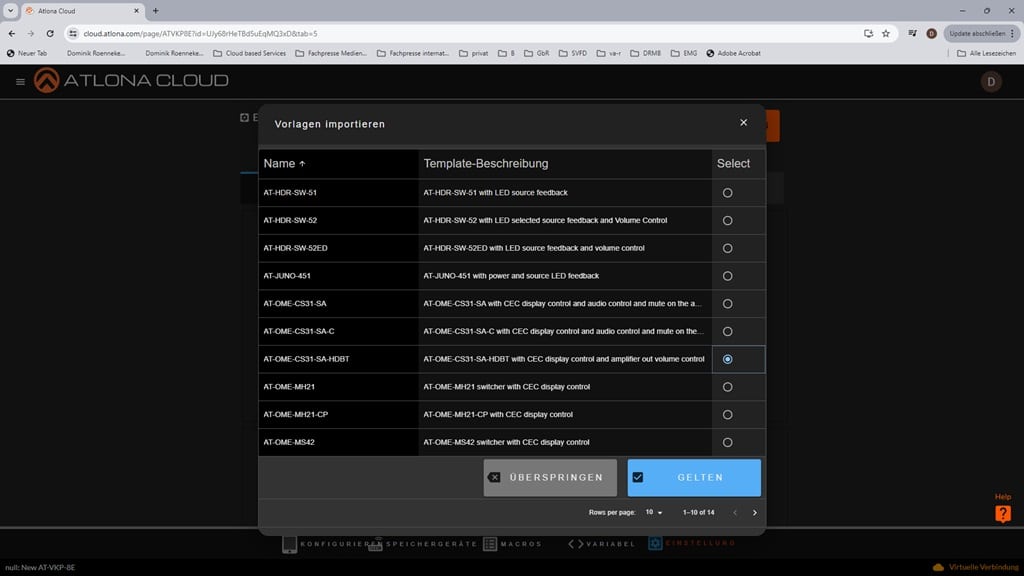1024x576 pixels.
Task: Switch to MACROS tab
Action: pyautogui.click(x=513, y=544)
